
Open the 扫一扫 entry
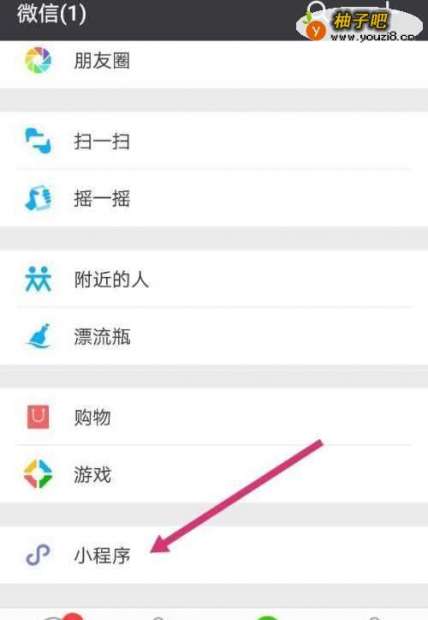click(214, 141)
